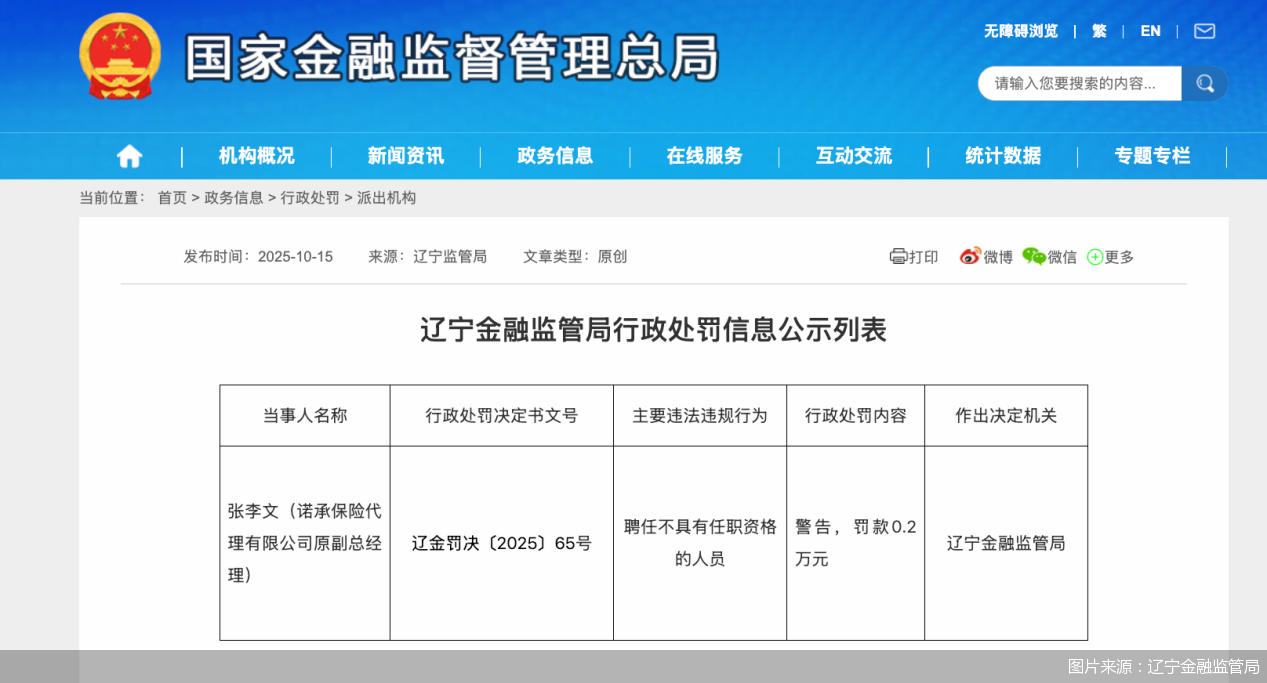Share via the Weibo icon
The height and width of the screenshot is (683, 1267).
970,256
